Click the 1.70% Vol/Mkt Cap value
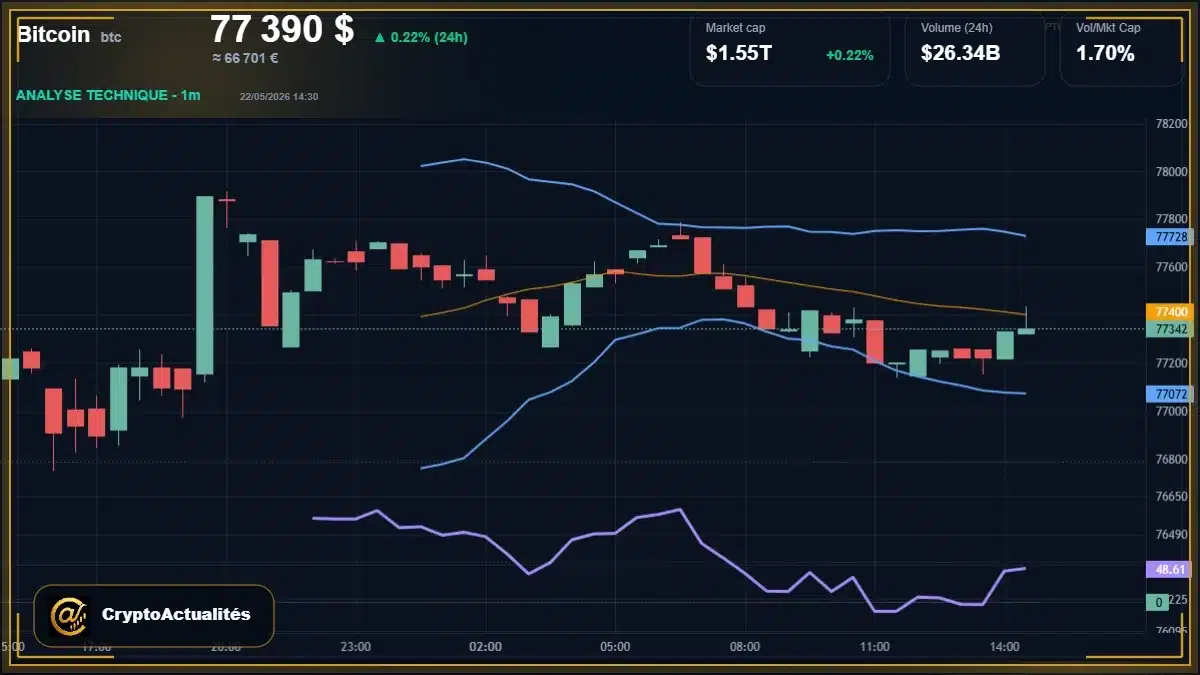1200x675 pixels. 1105,54
